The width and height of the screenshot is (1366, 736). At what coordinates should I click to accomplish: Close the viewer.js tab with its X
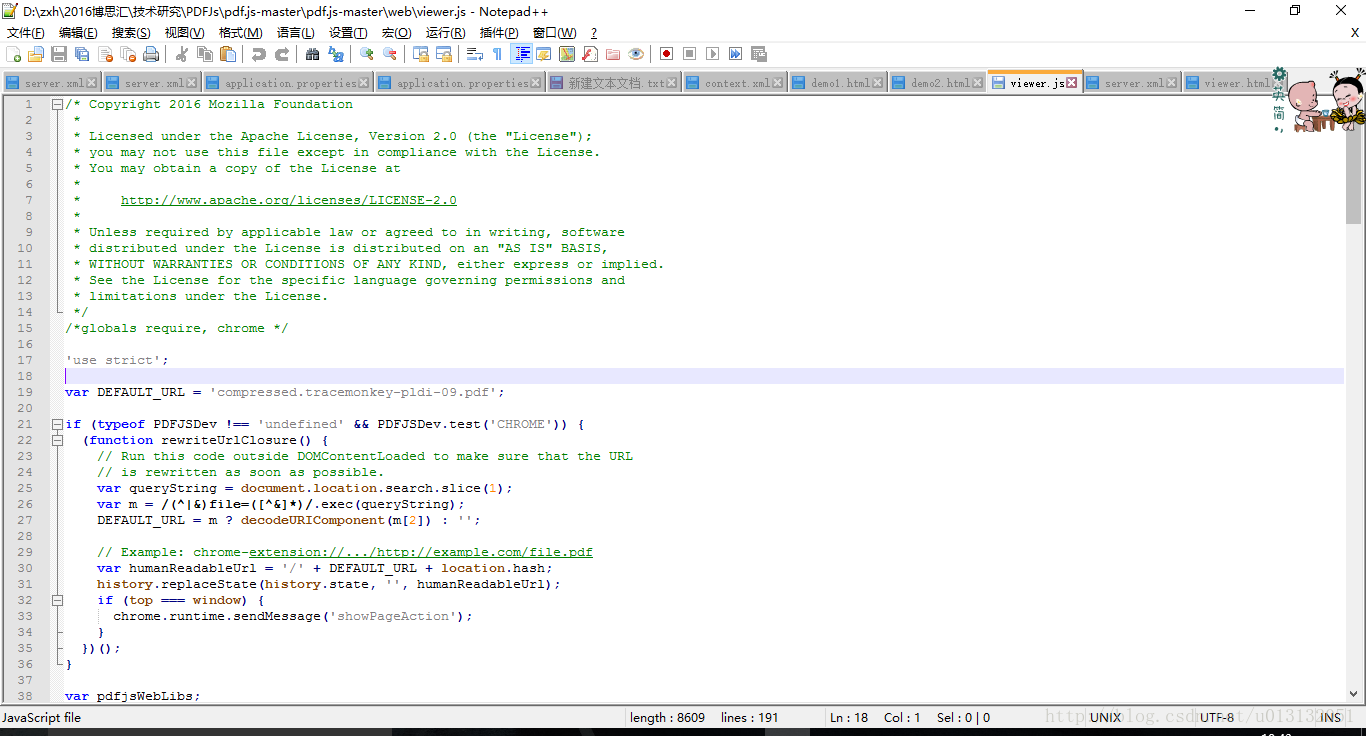pos(1072,83)
